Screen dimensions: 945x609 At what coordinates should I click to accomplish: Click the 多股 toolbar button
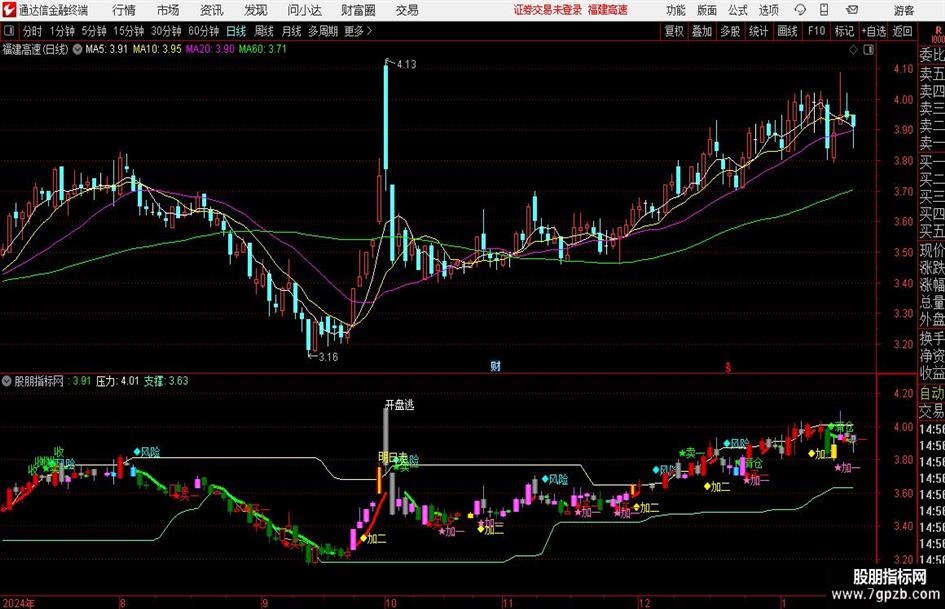730,31
